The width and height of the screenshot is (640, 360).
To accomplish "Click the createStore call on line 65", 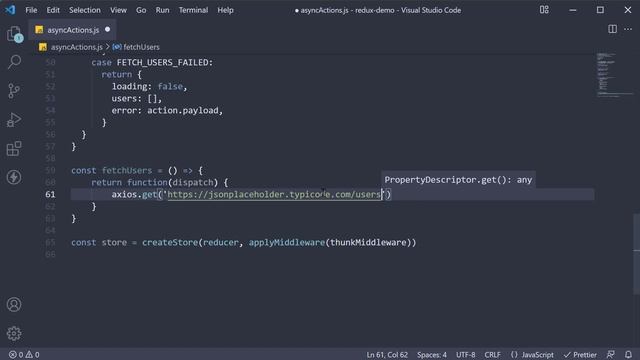I will tap(170, 242).
